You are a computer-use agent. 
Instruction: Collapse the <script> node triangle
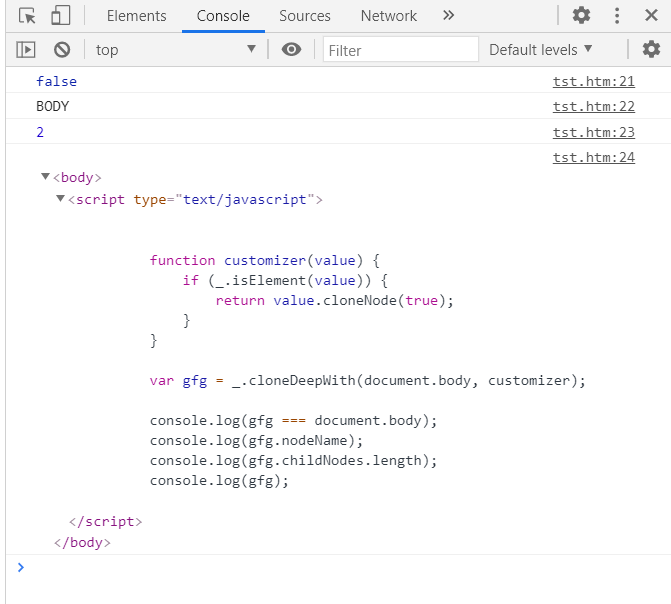[x=60, y=198]
